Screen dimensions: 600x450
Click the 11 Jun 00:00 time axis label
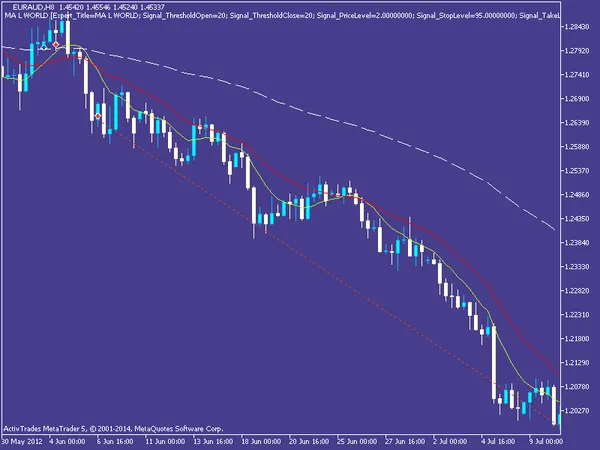pyautogui.click(x=165, y=441)
